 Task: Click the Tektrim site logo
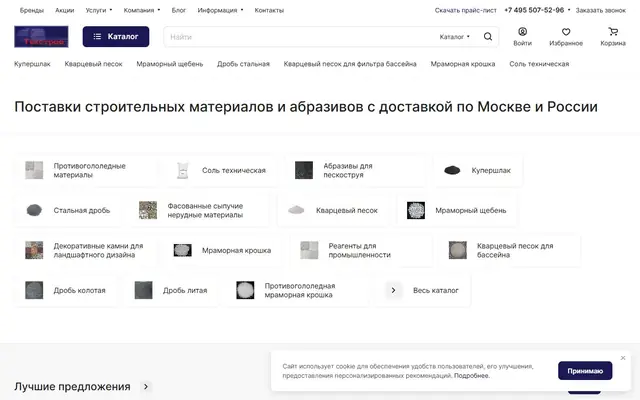[41, 37]
